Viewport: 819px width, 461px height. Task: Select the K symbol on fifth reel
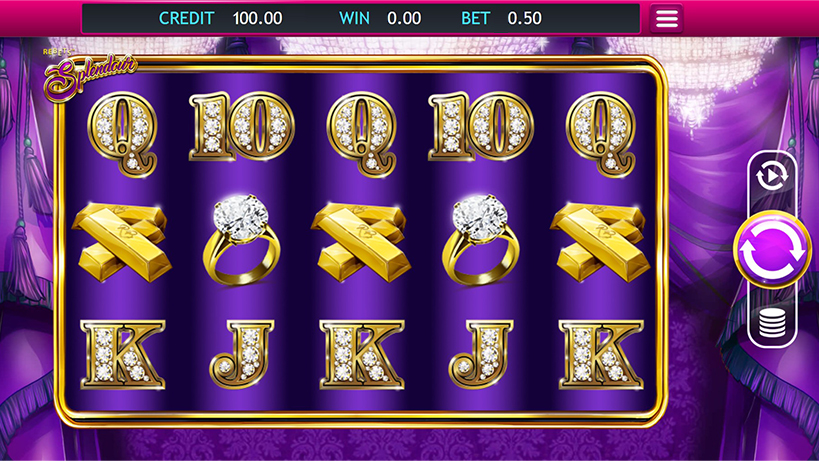601,354
